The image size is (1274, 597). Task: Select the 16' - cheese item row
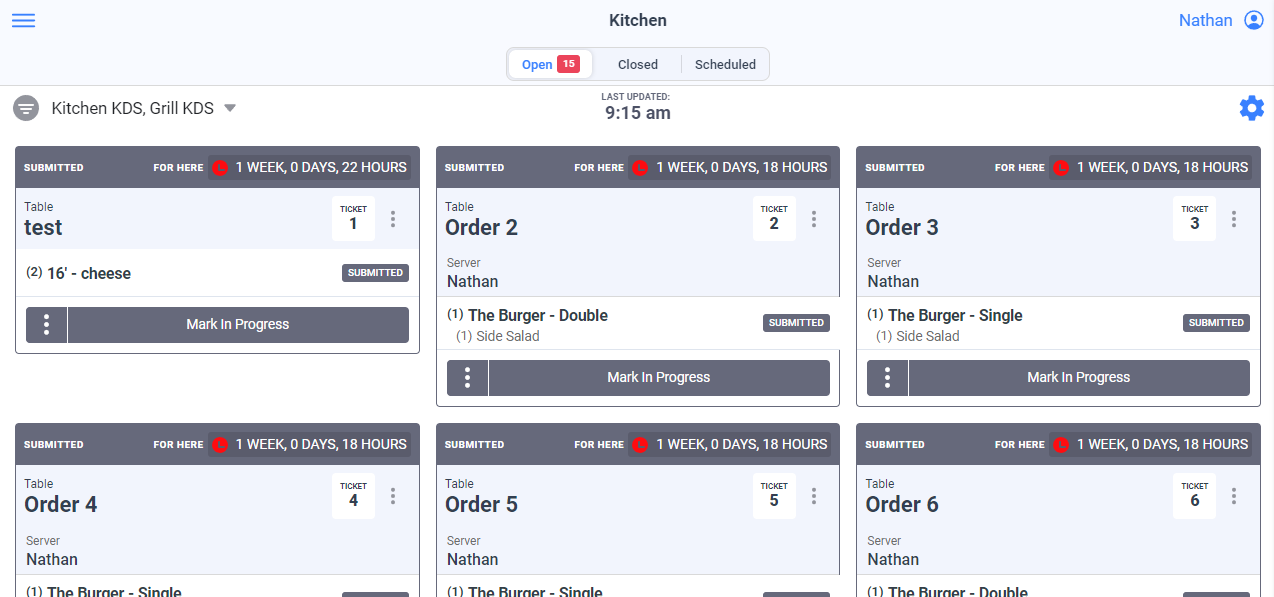tap(217, 273)
